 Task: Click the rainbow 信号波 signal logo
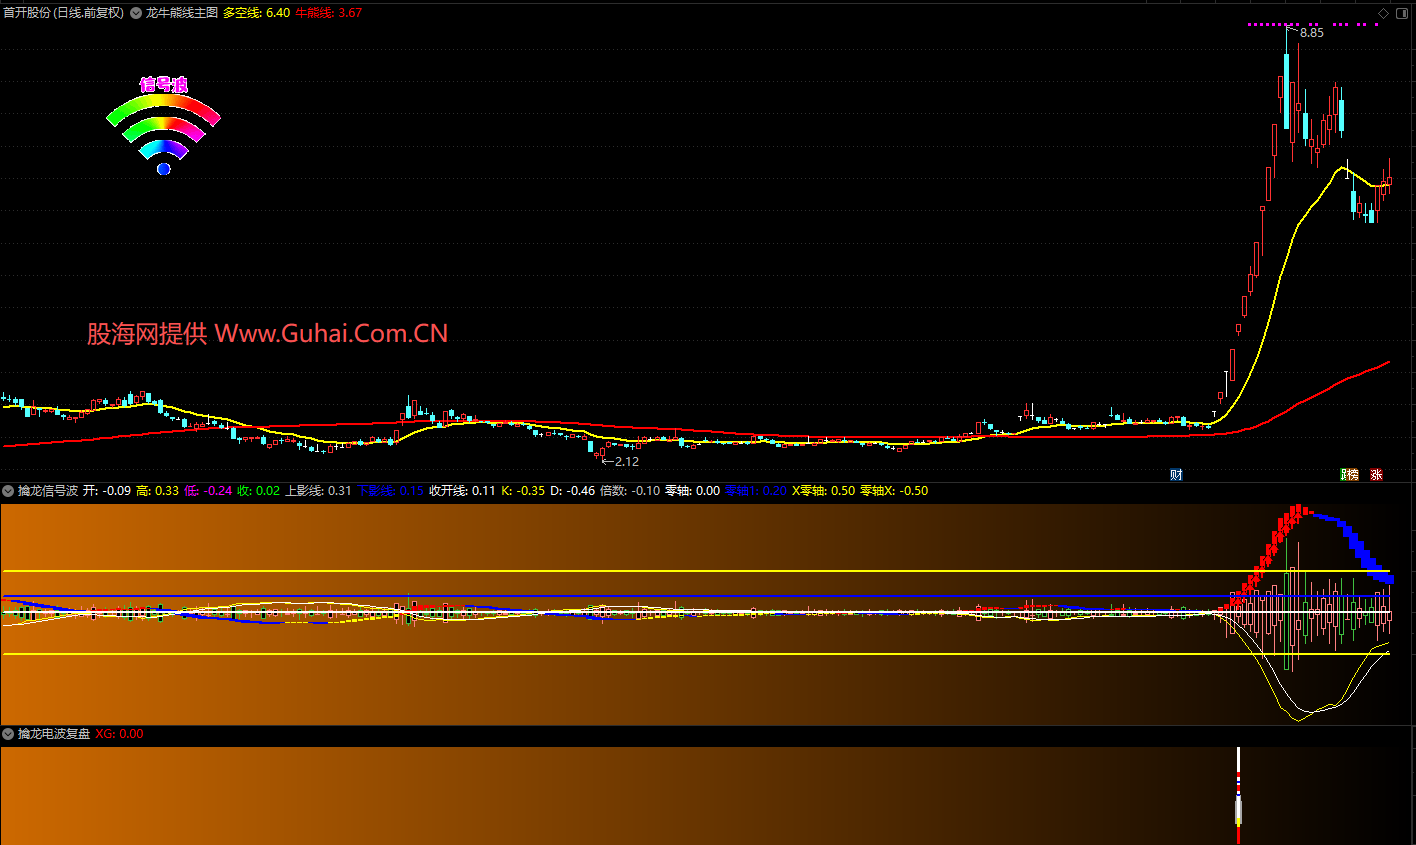click(x=163, y=125)
